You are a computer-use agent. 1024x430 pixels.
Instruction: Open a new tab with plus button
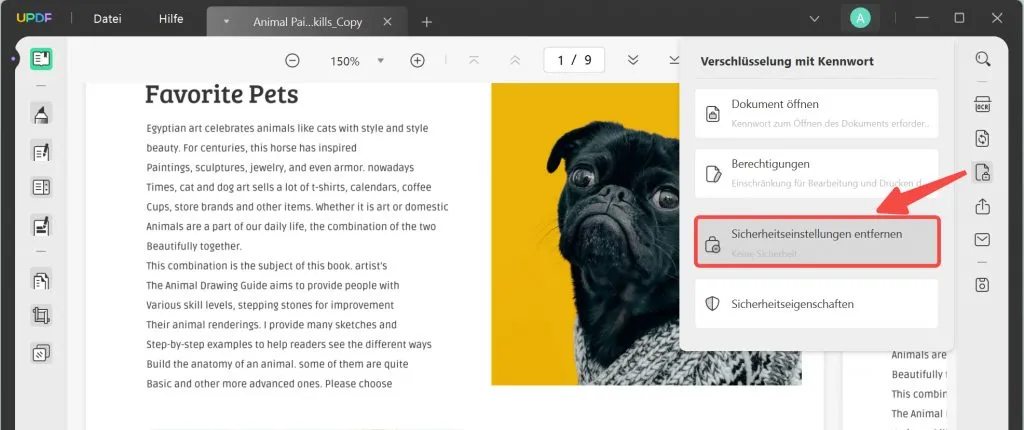point(426,22)
